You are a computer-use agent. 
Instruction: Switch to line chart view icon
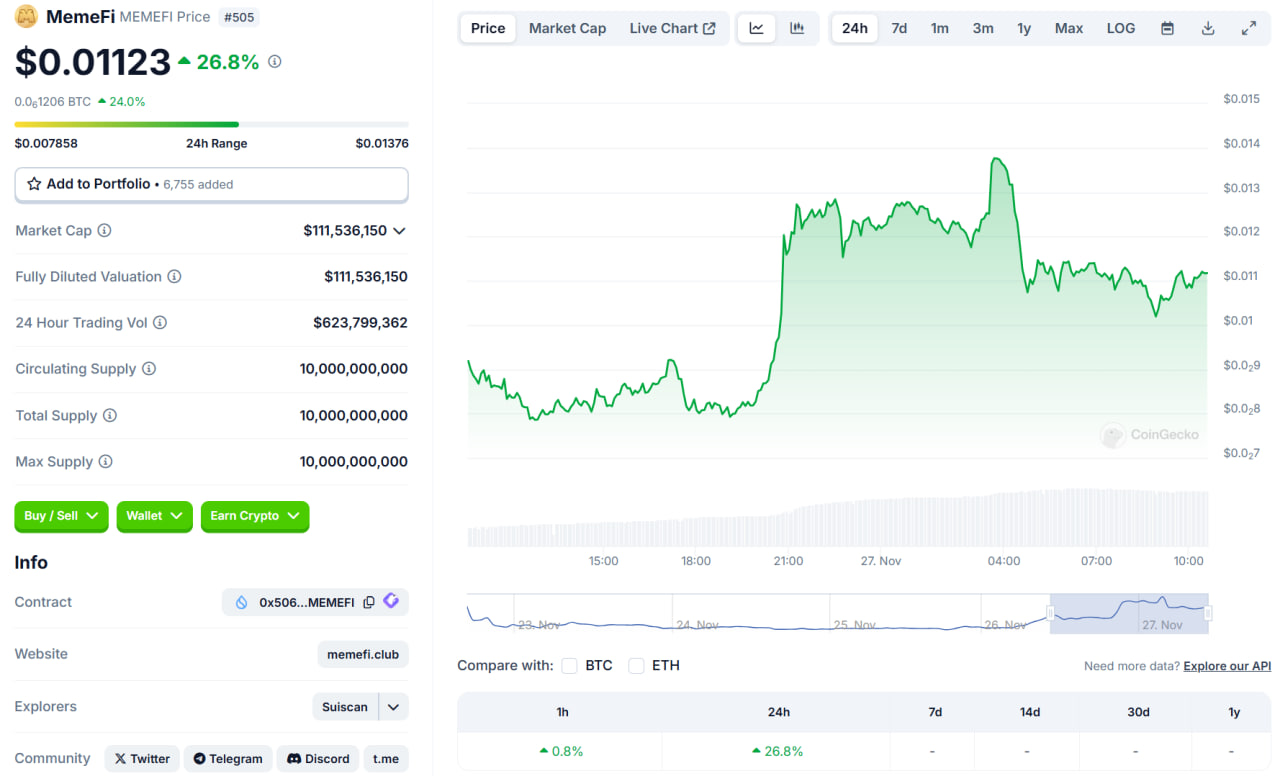click(x=756, y=28)
